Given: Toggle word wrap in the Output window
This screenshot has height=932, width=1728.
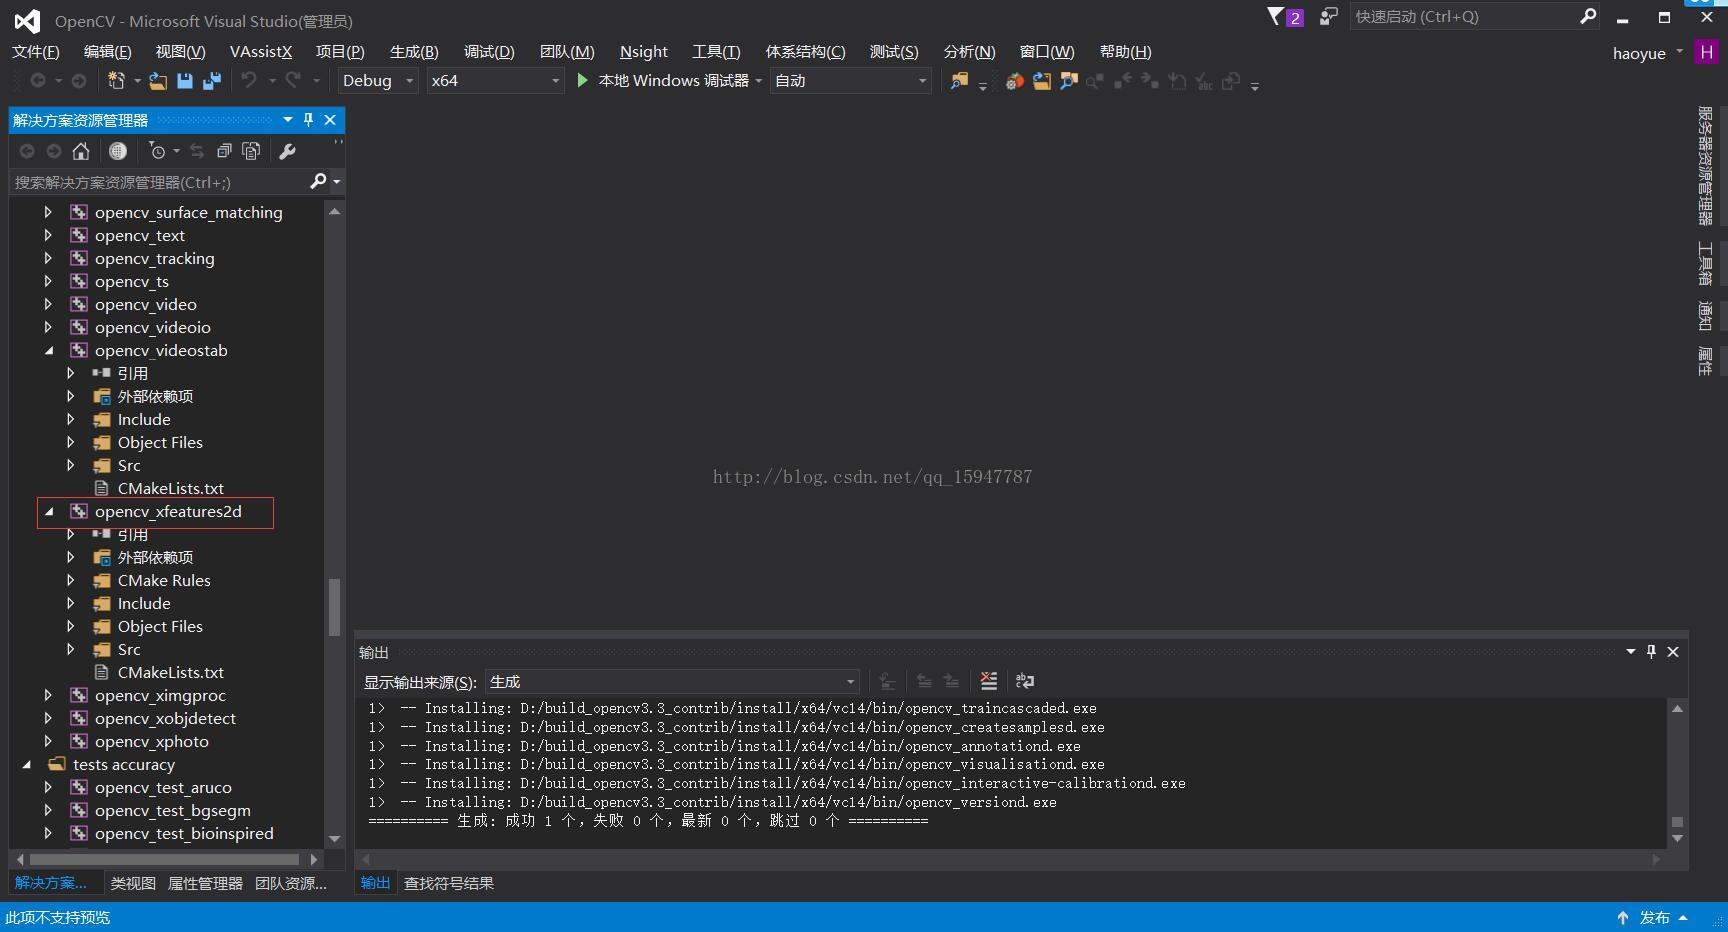Looking at the screenshot, I should (1025, 681).
